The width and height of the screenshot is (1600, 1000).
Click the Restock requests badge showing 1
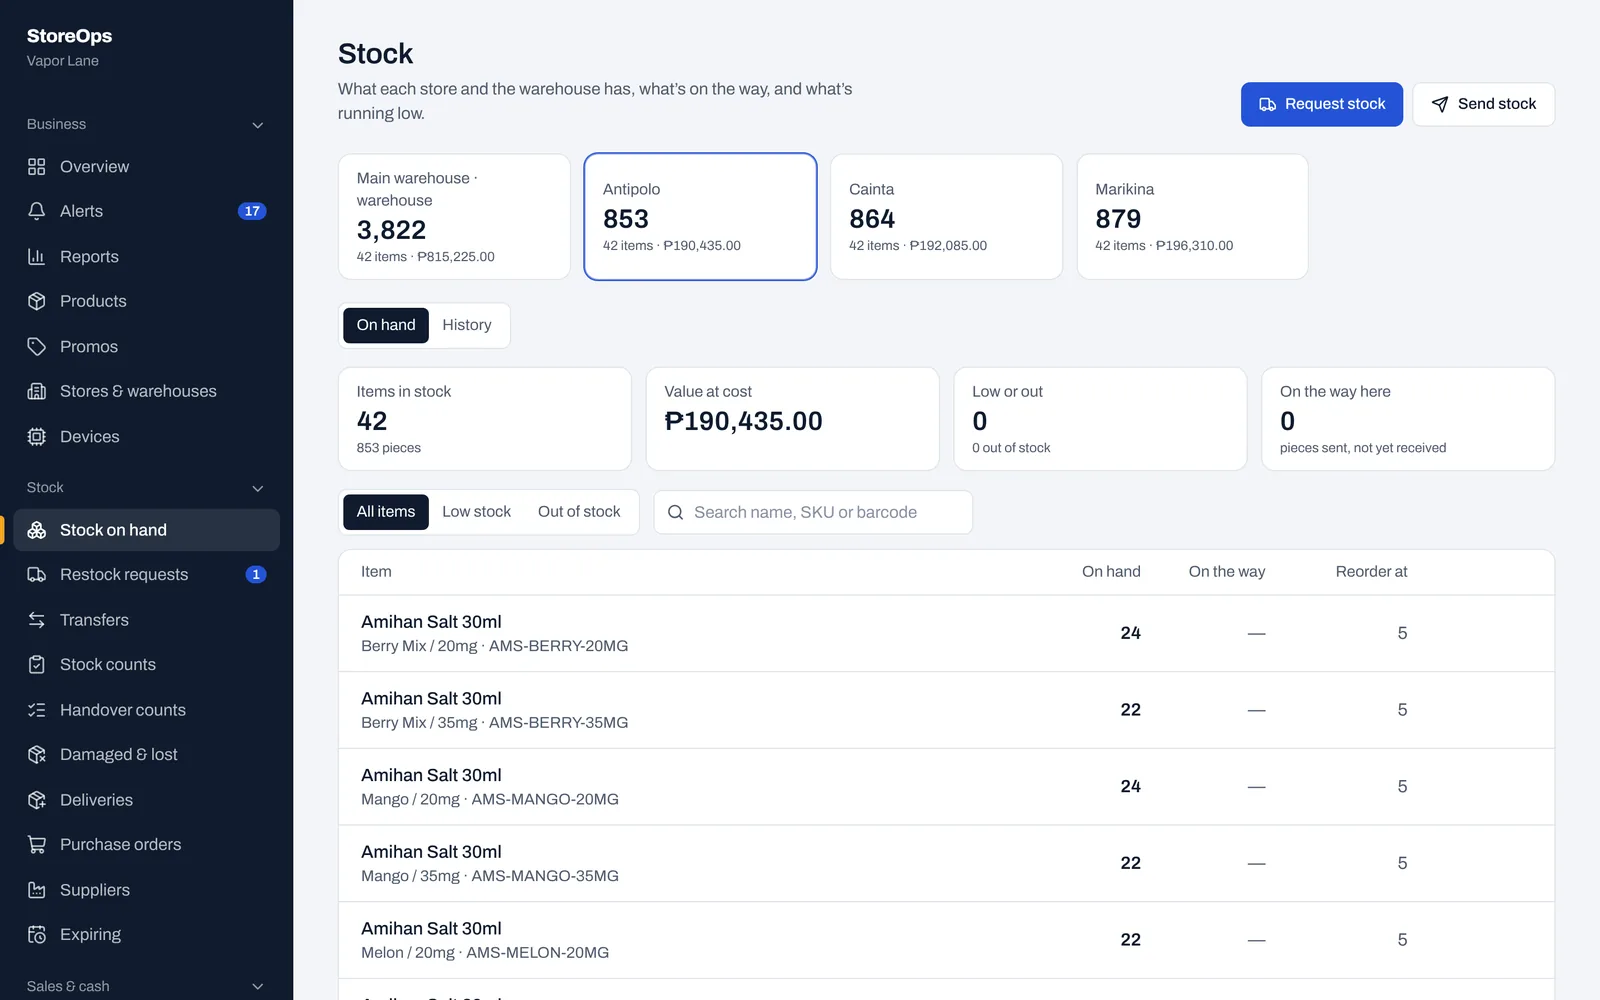click(x=256, y=575)
